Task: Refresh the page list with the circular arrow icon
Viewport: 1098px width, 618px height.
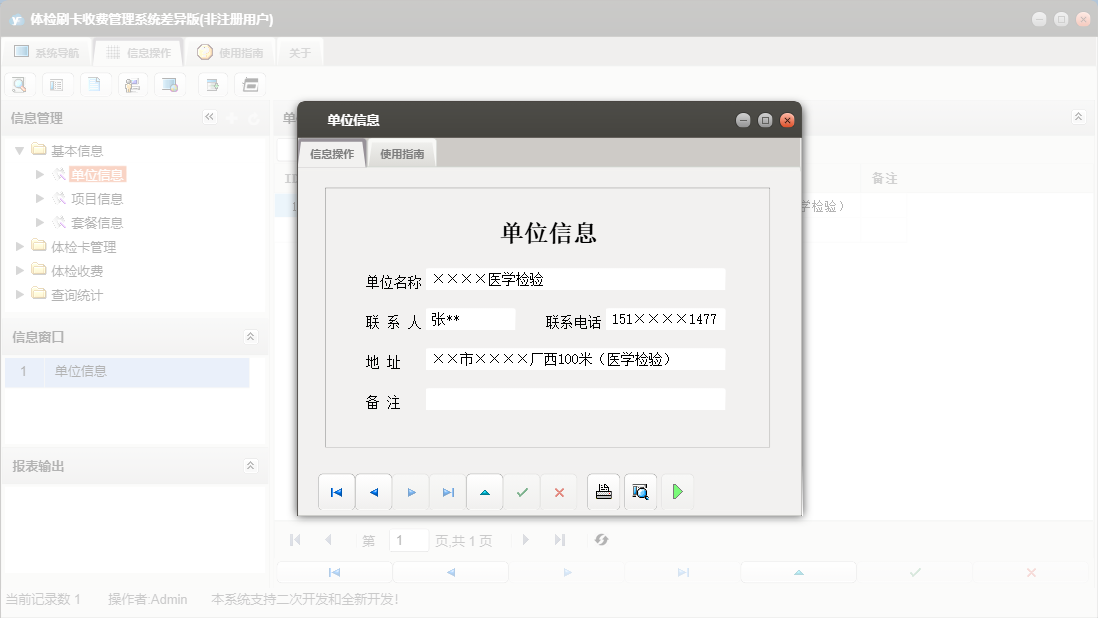Action: pyautogui.click(x=601, y=539)
